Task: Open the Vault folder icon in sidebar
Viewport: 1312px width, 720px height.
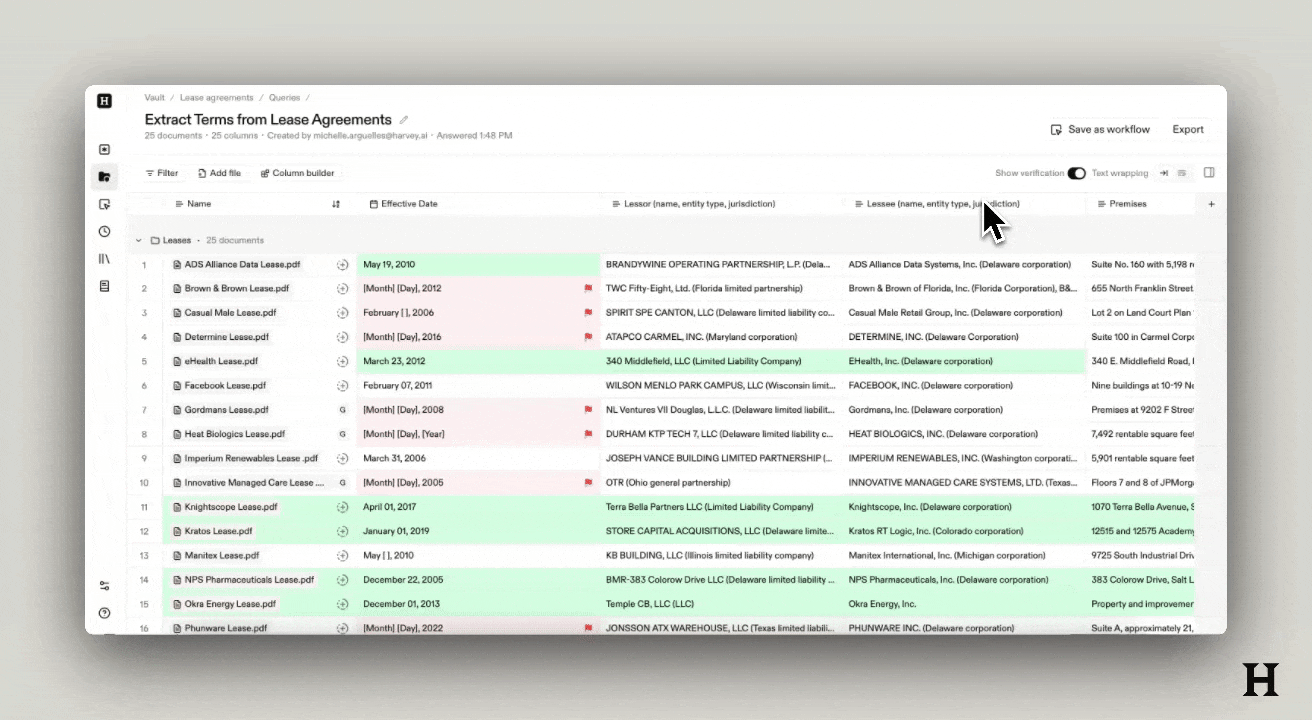Action: 105,177
